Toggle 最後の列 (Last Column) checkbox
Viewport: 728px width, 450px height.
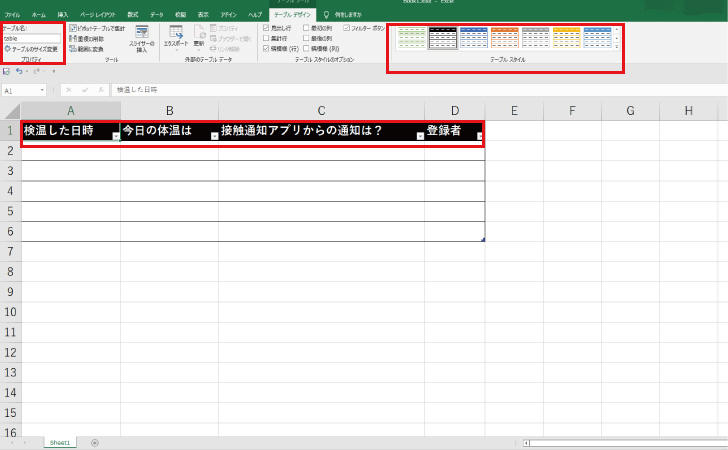pyautogui.click(x=306, y=38)
